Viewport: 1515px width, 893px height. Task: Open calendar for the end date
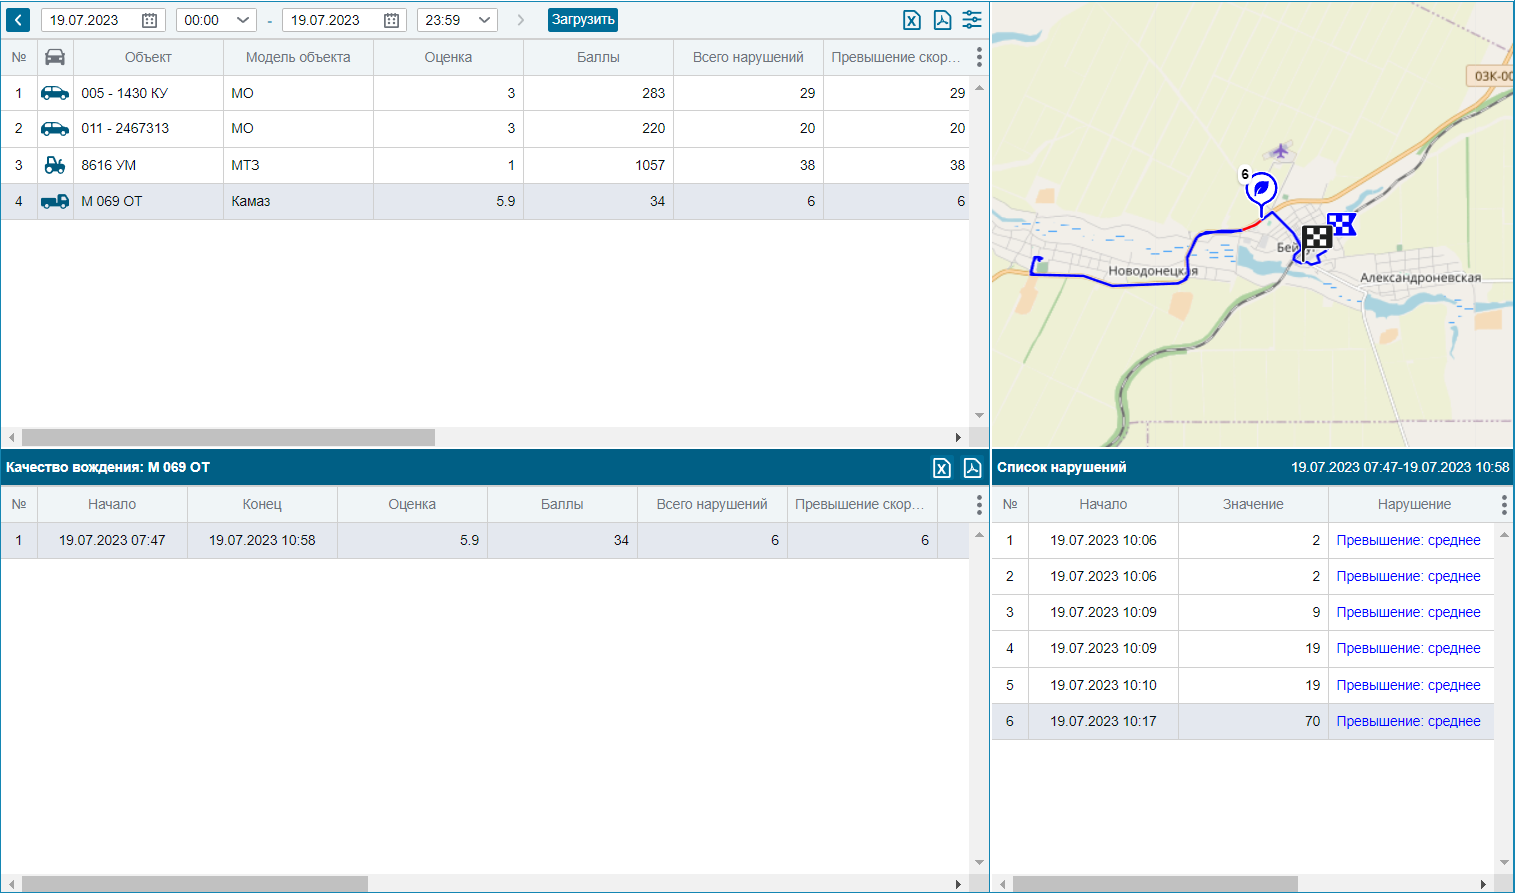coord(392,20)
